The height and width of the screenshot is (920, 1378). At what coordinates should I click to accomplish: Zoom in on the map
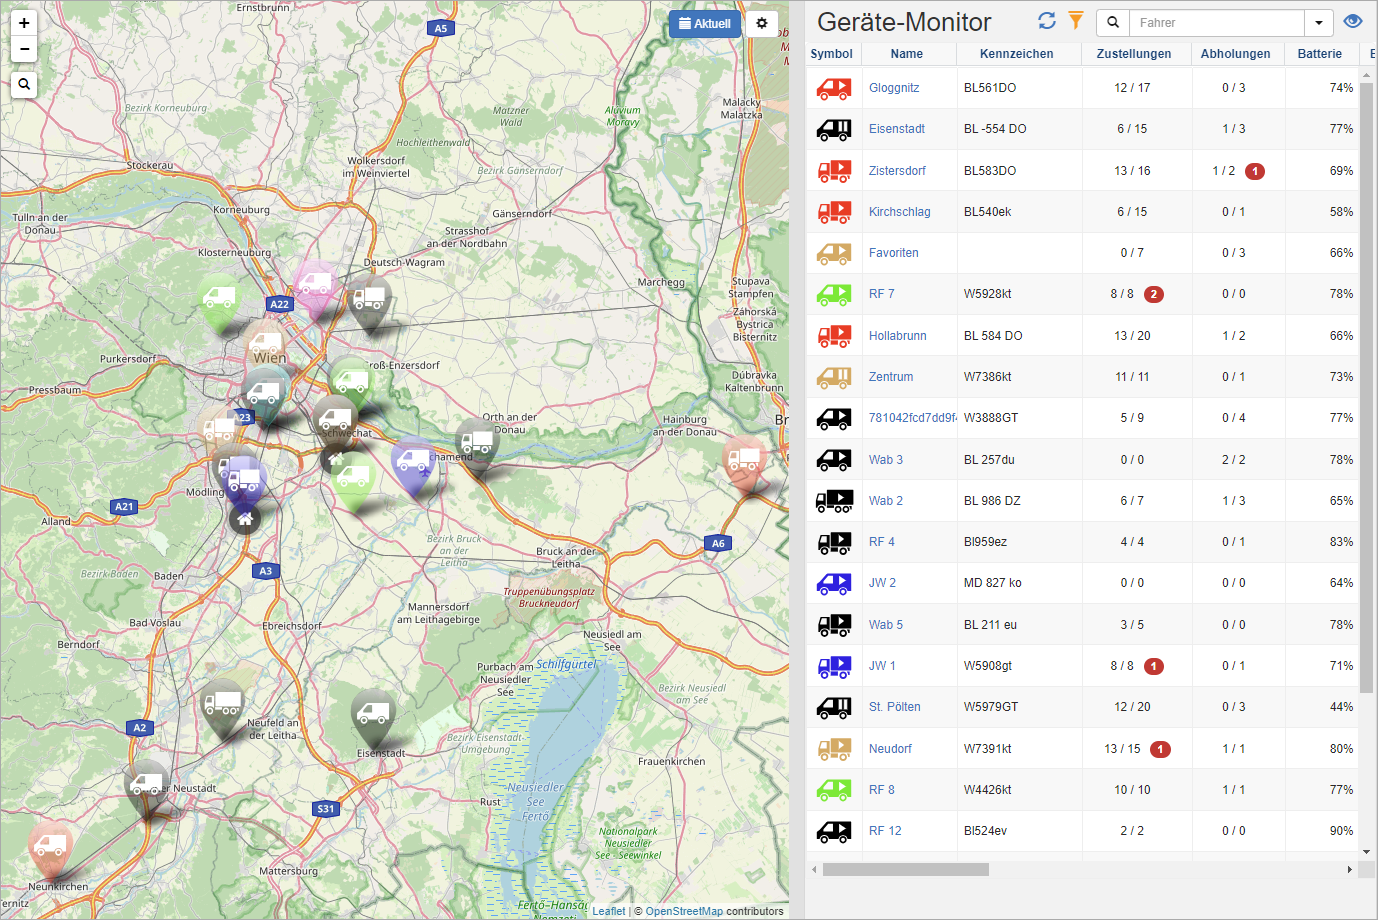24,23
